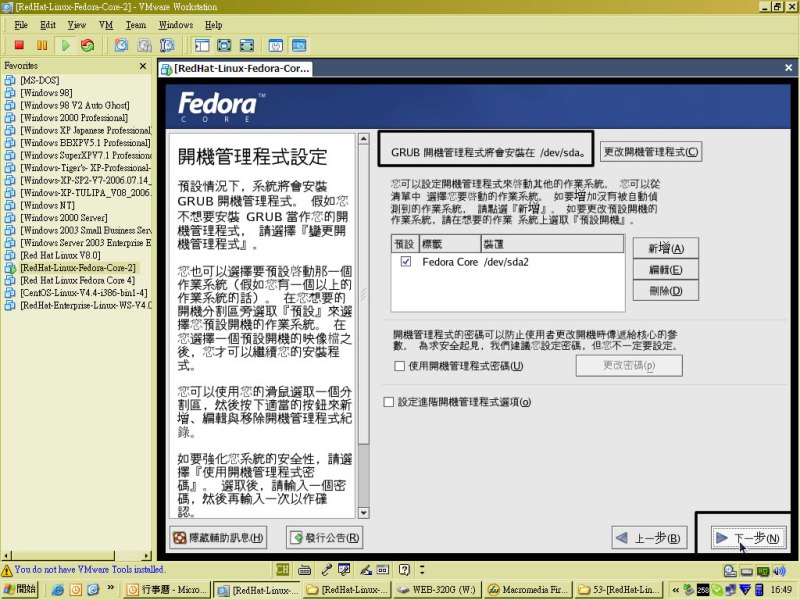
Task: Go back with 上一步(B) button
Action: point(648,538)
